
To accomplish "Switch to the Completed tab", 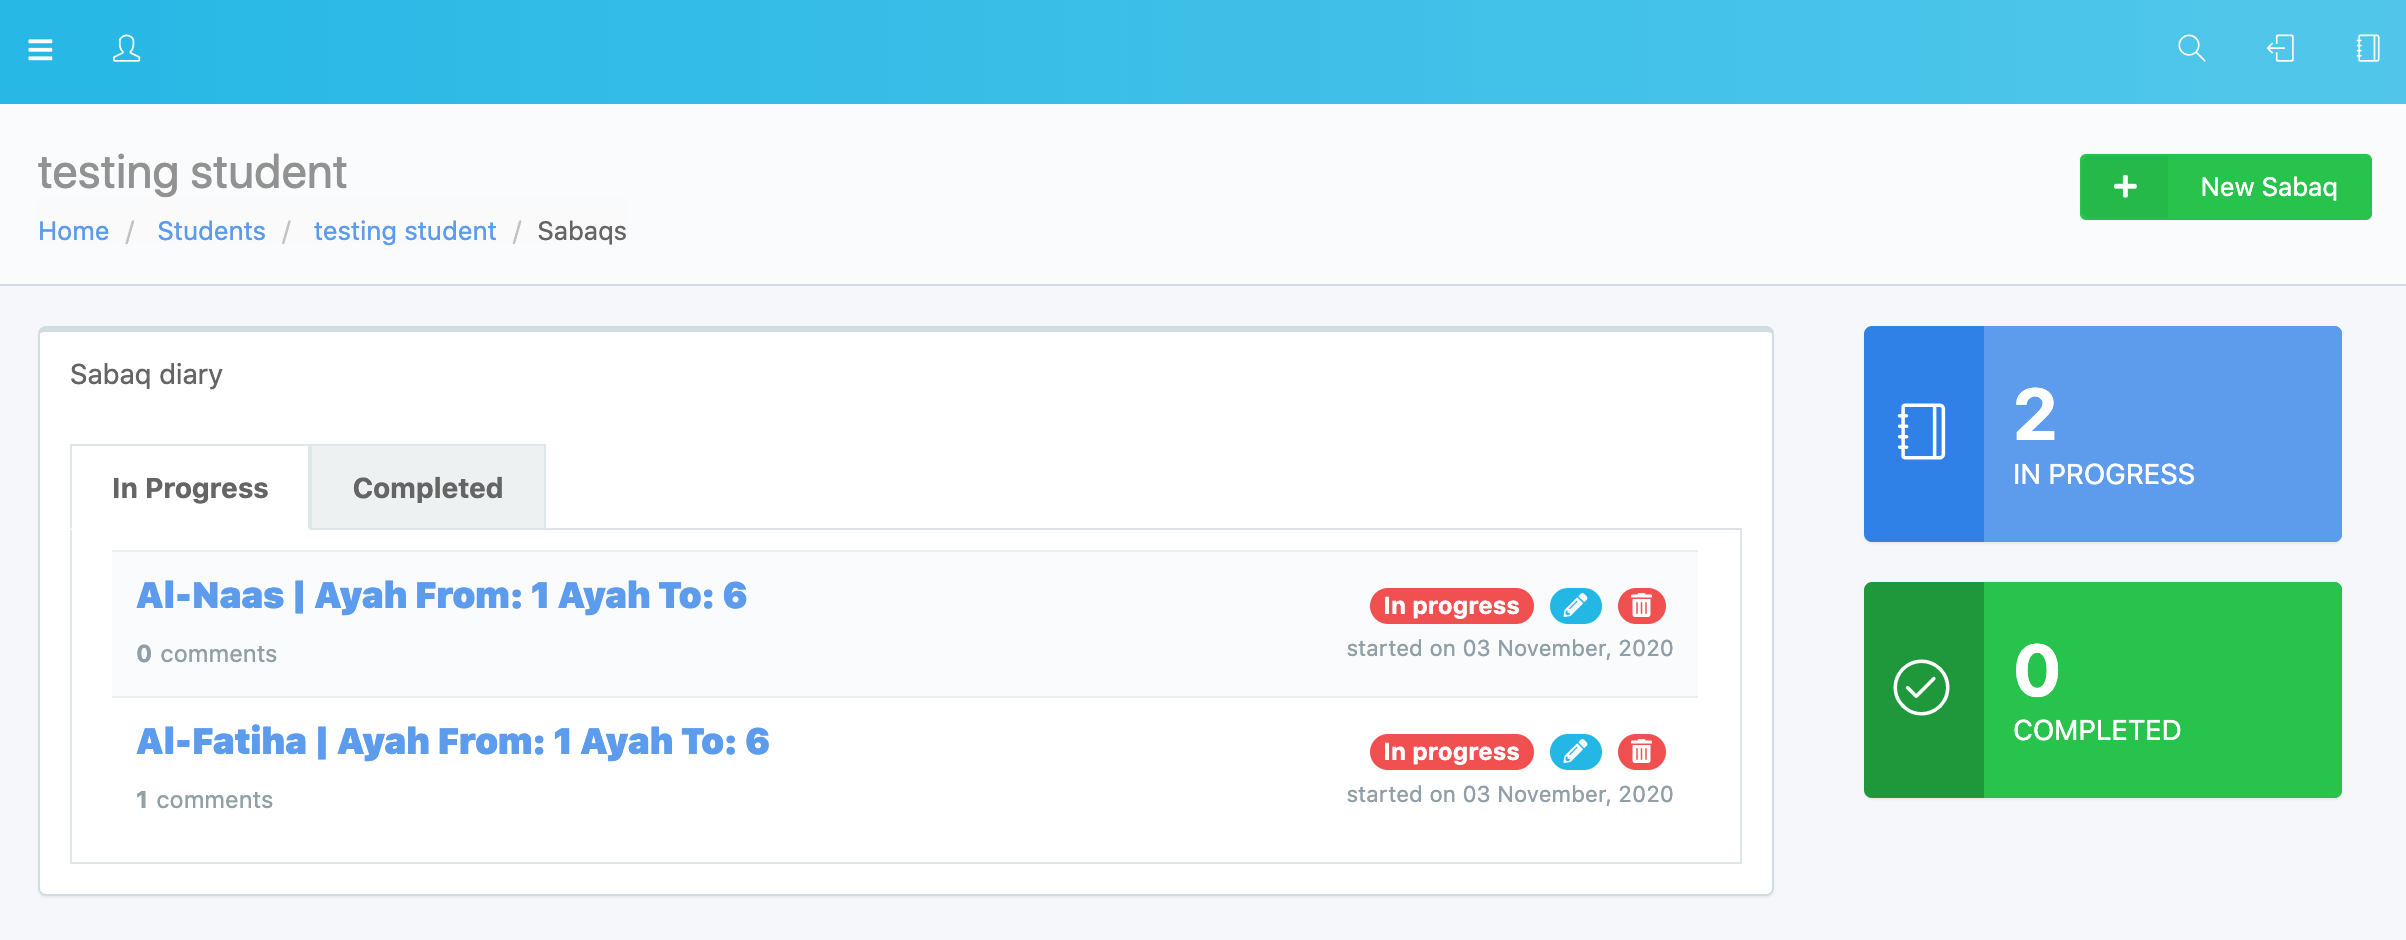I will (x=427, y=488).
